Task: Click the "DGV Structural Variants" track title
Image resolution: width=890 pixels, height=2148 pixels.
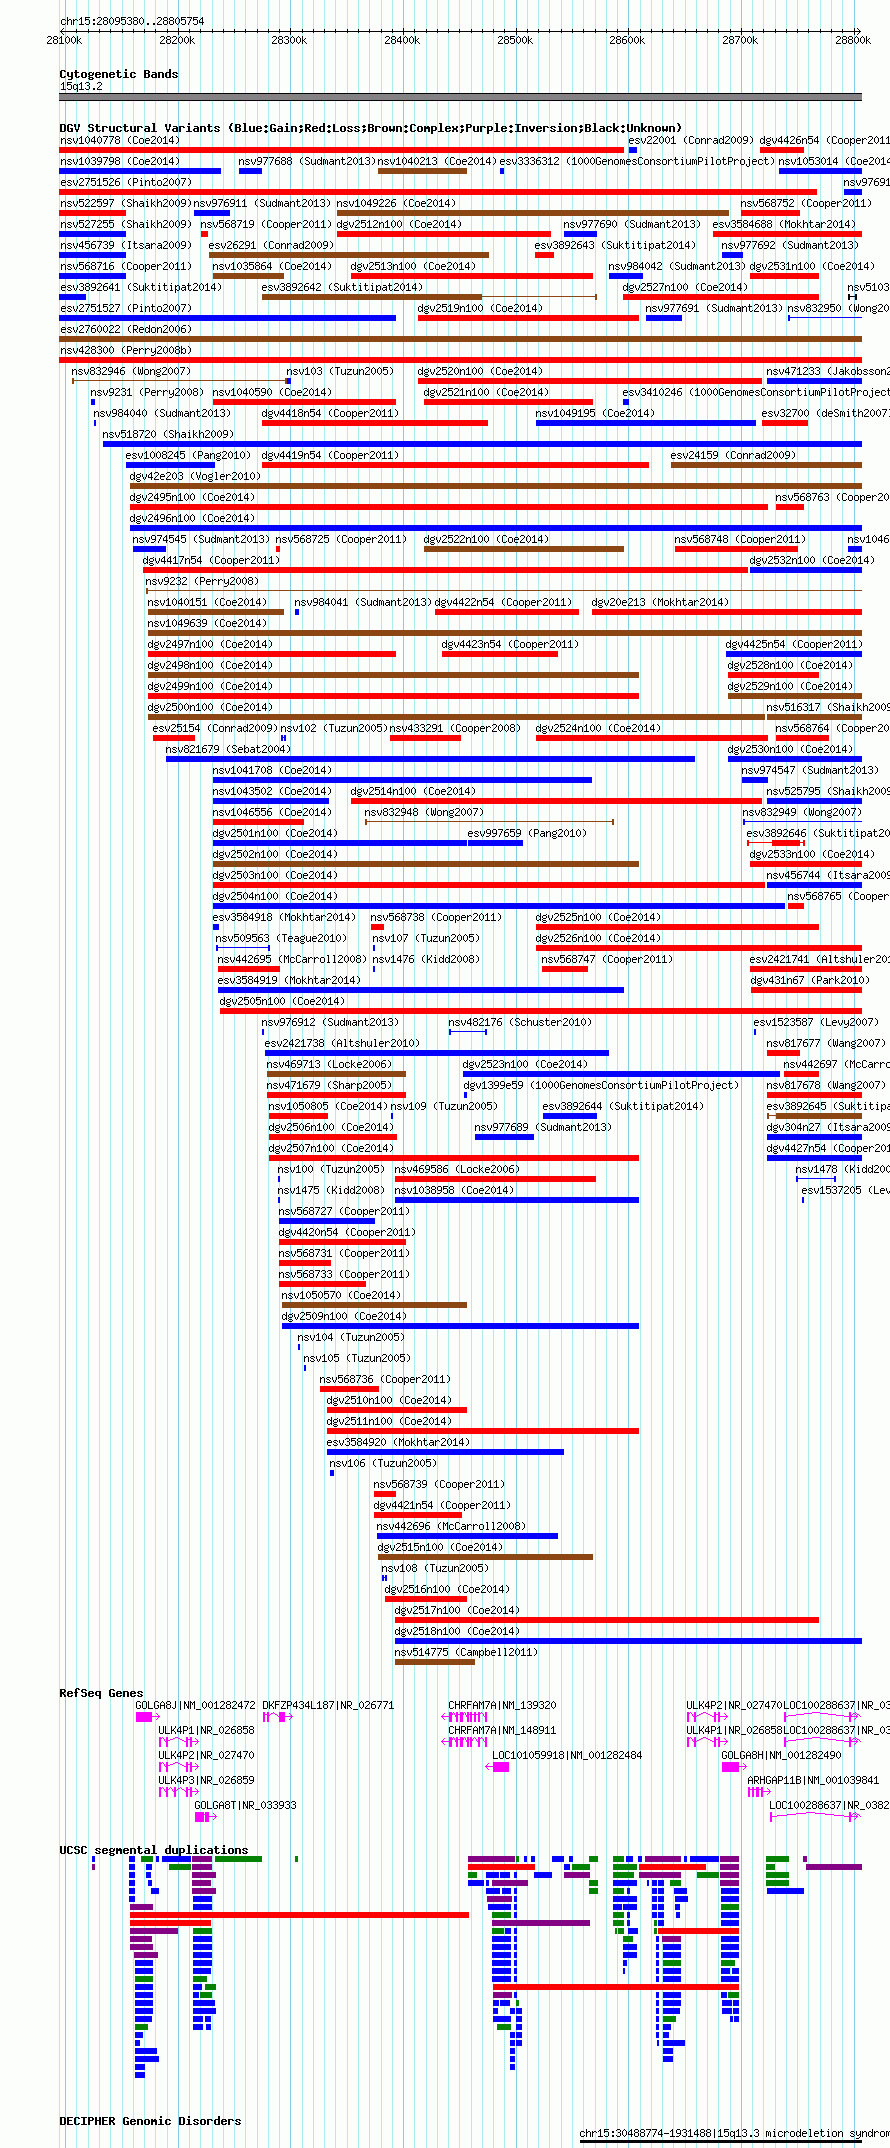Action: (370, 128)
